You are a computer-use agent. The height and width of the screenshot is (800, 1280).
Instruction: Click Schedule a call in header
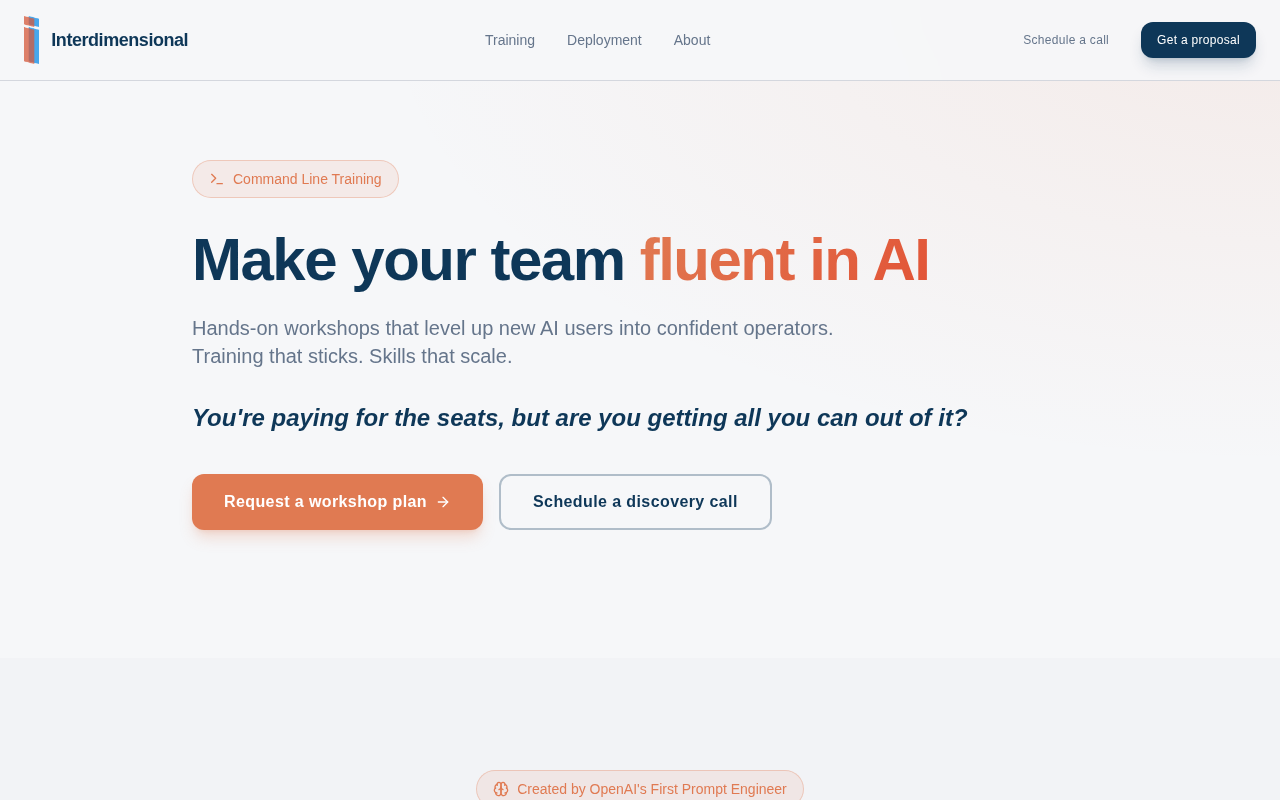pyautogui.click(x=1066, y=40)
